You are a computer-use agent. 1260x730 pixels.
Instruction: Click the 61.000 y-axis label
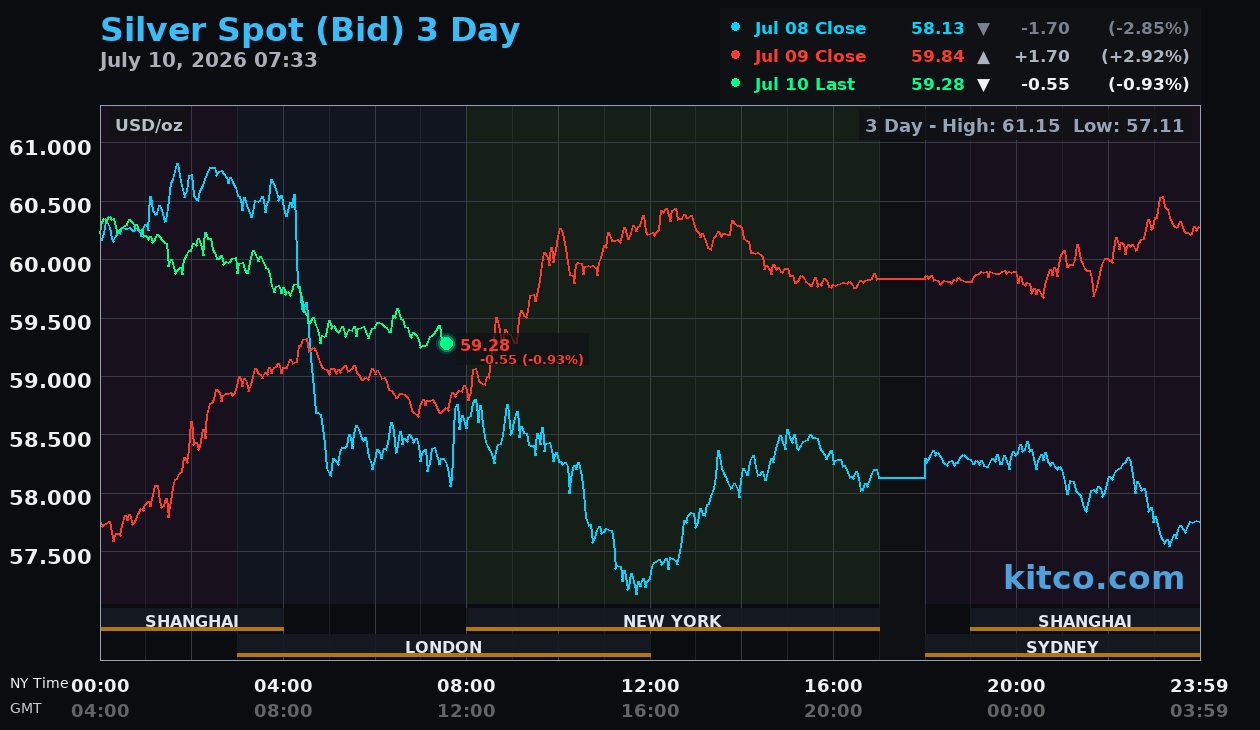coord(50,147)
